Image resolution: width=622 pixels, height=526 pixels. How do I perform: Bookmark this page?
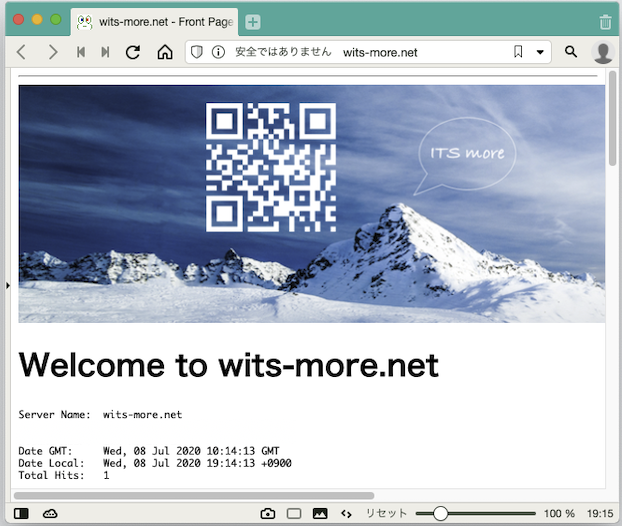[x=518, y=52]
